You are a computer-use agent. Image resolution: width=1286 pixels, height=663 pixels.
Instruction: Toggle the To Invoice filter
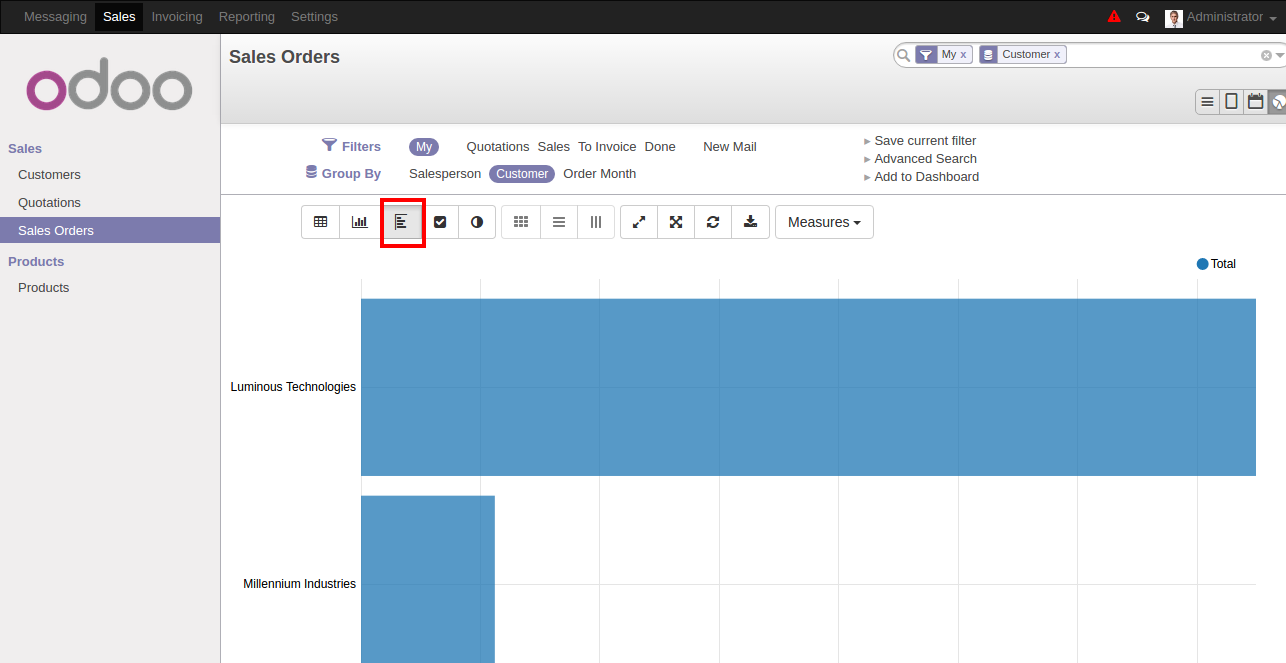[607, 147]
